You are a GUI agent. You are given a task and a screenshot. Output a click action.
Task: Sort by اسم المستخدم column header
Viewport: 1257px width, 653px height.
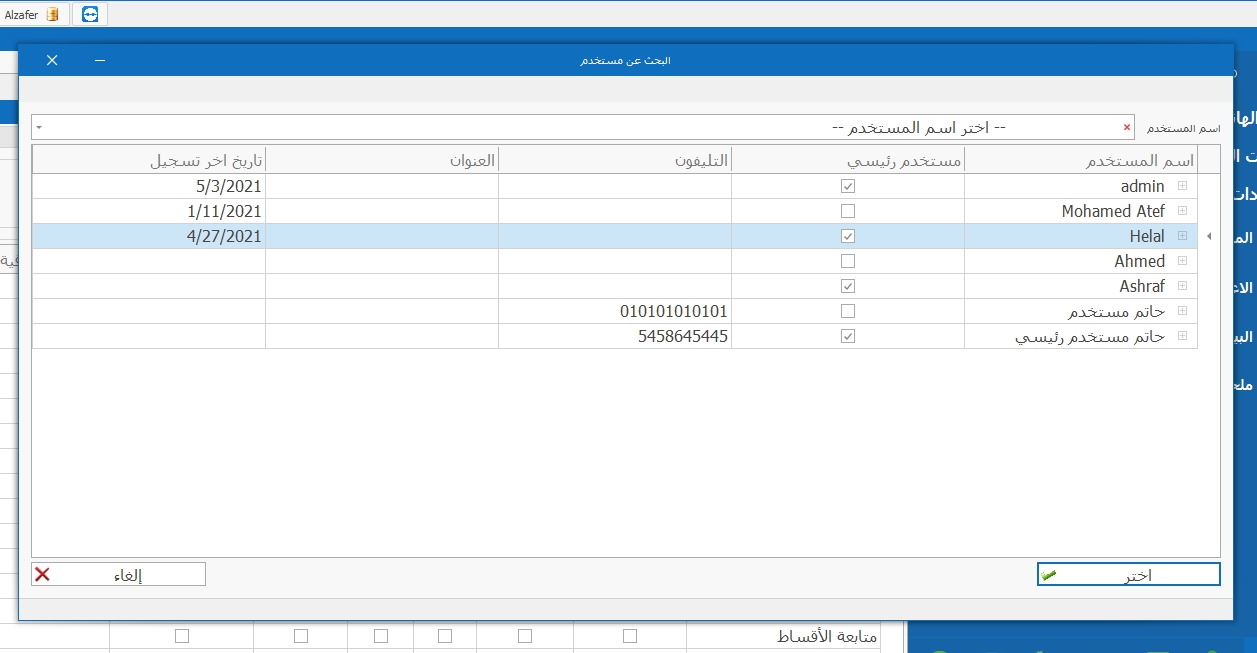(x=1080, y=160)
